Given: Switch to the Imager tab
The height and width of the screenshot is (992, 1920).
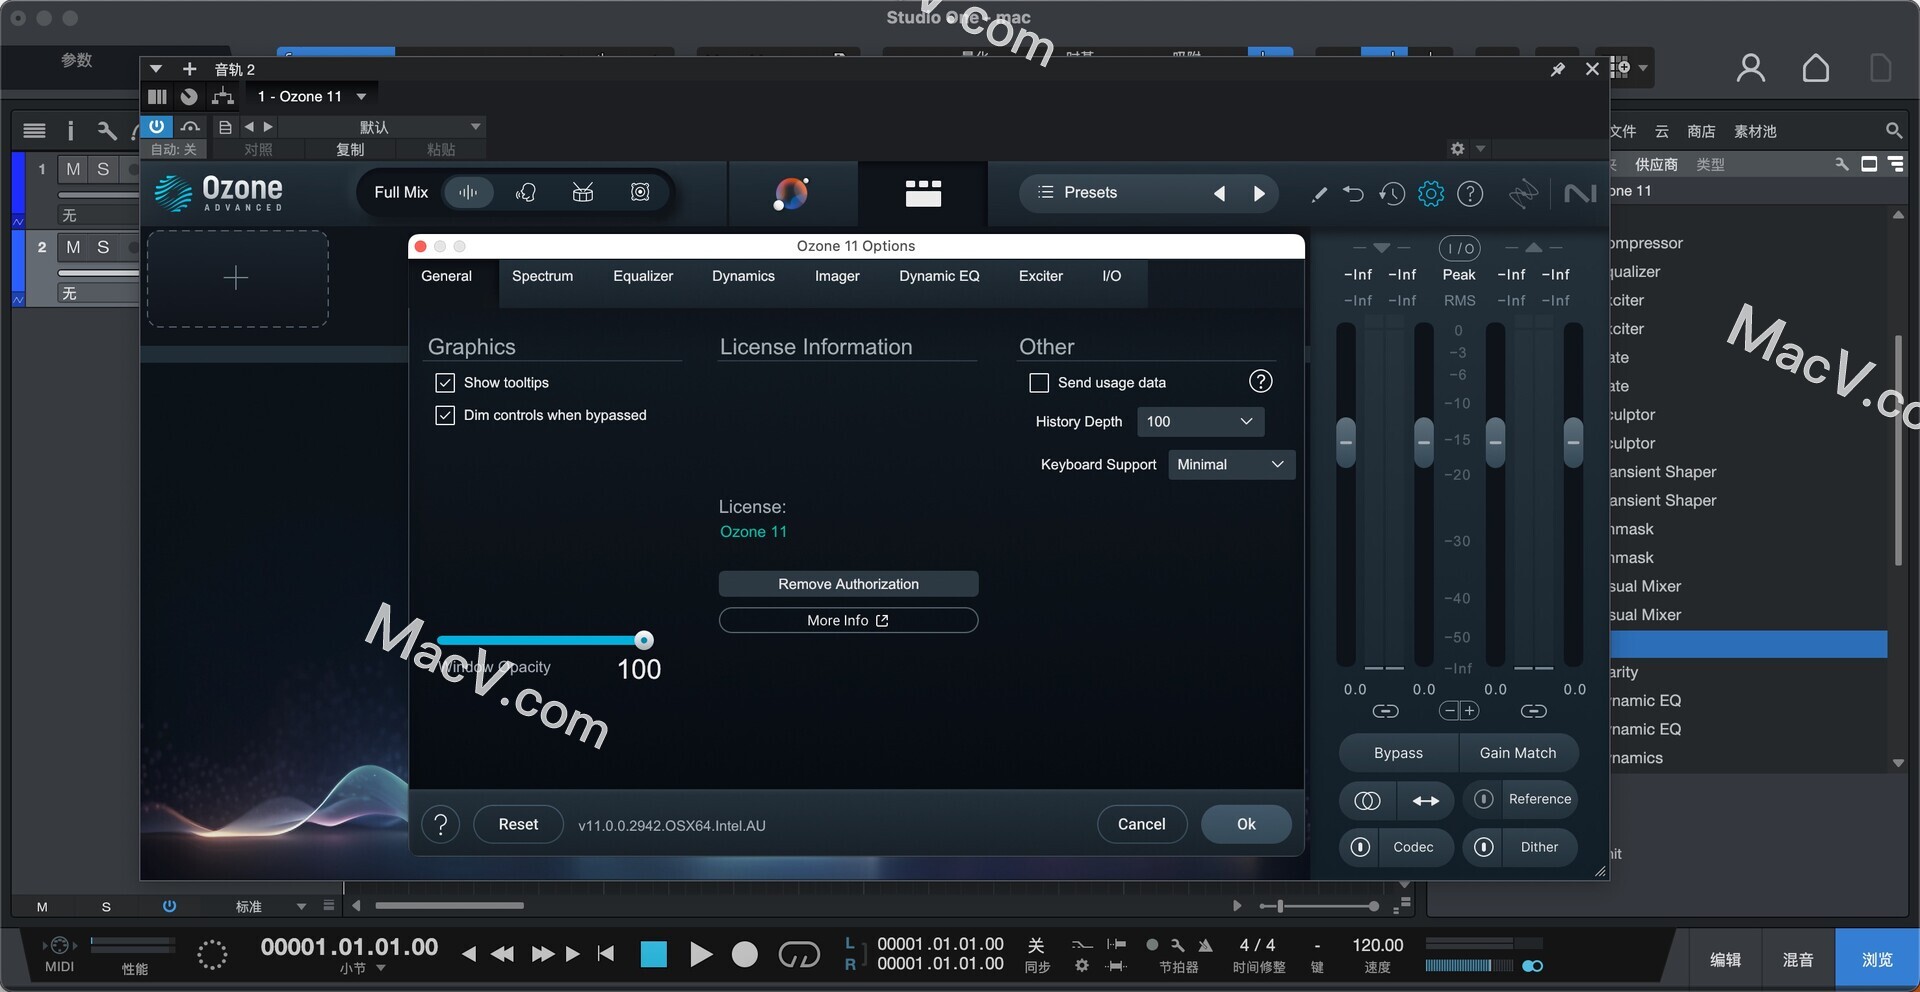Looking at the screenshot, I should pos(837,276).
